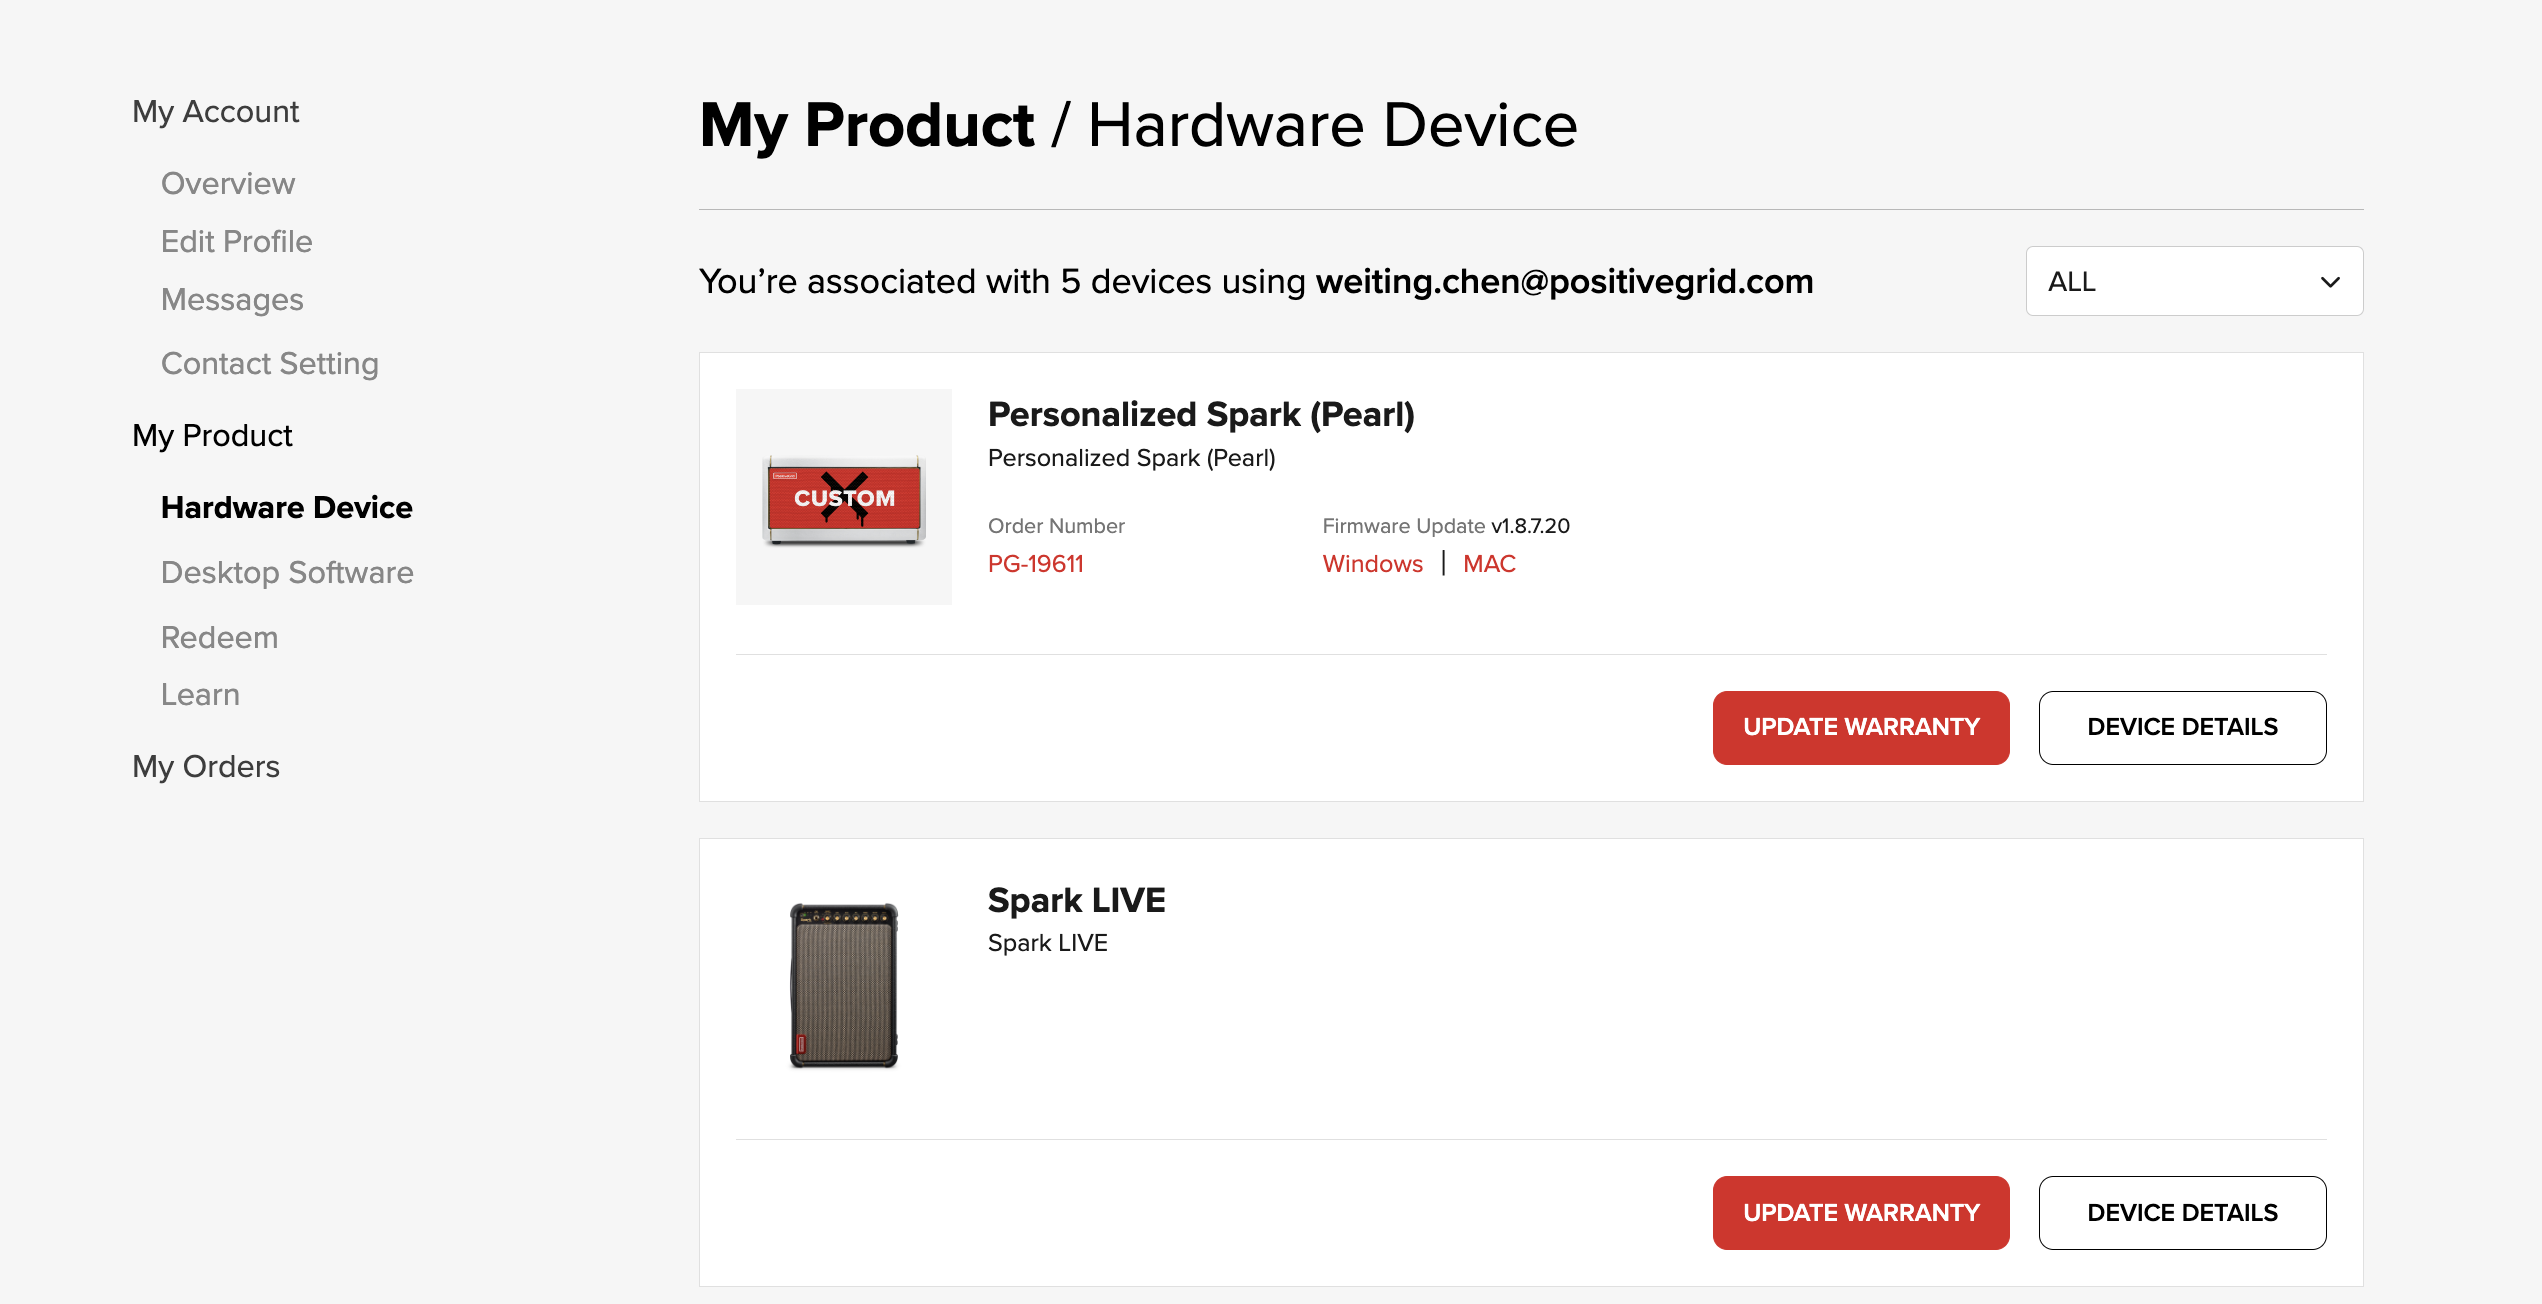The height and width of the screenshot is (1304, 2542).
Task: Open Messages from the sidebar
Action: [232, 300]
